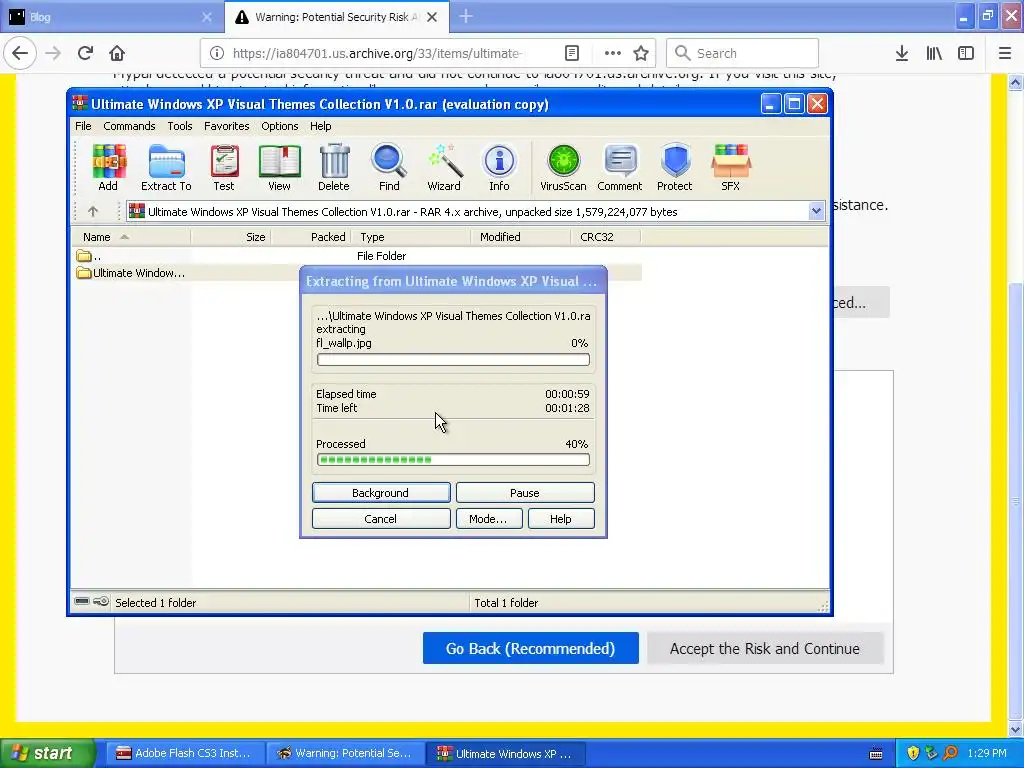
Task: Click the Ultimate Windows XP taskbar item
Action: [505, 753]
